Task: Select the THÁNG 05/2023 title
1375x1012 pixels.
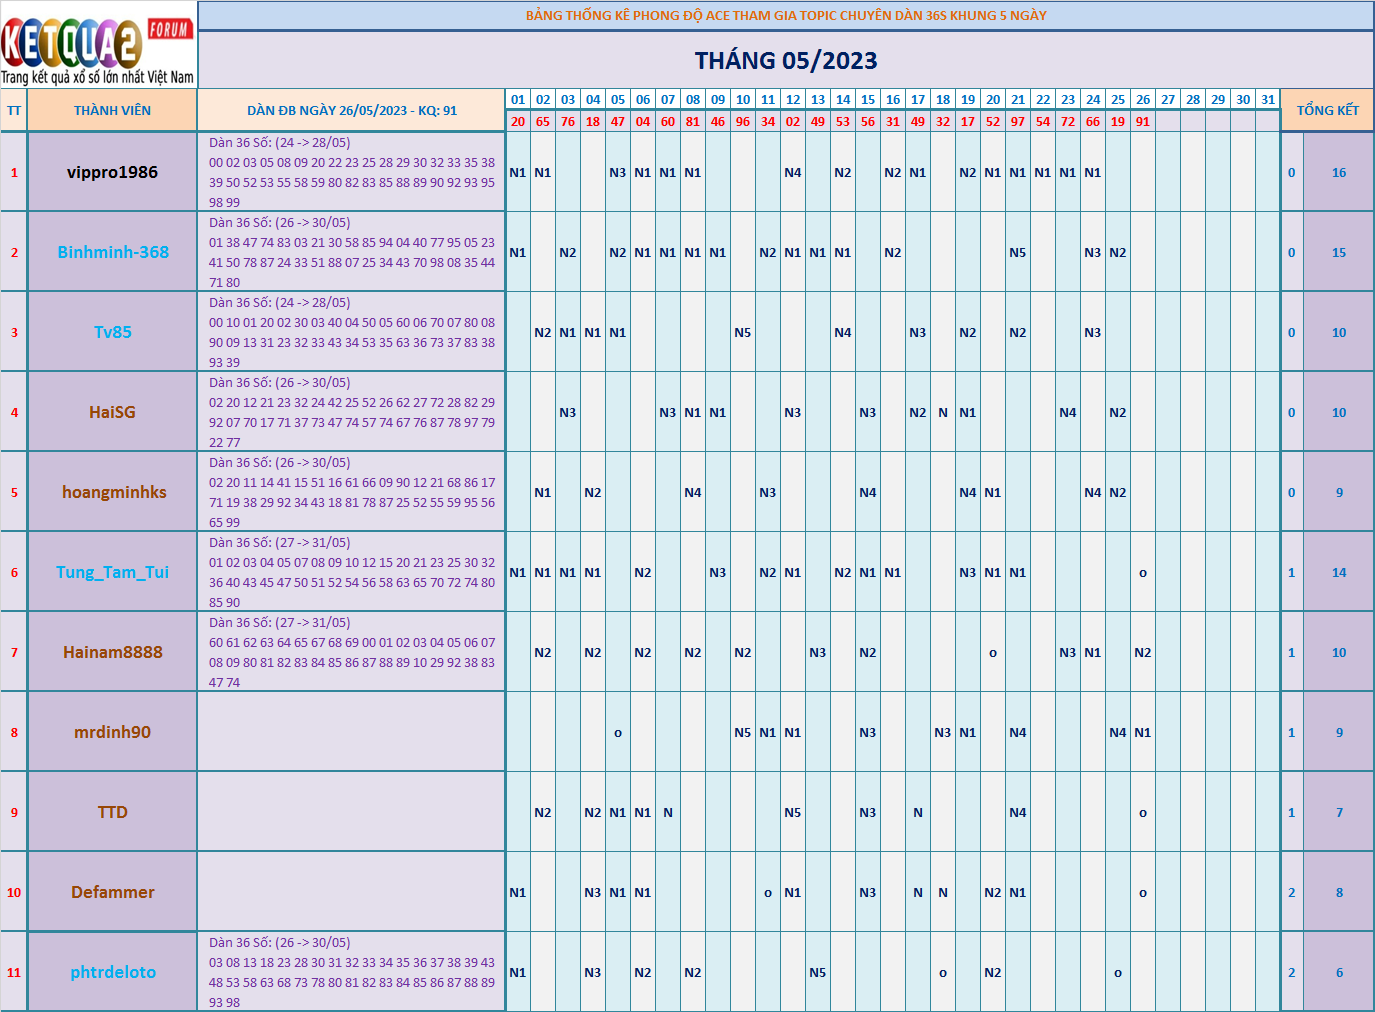Action: [786, 61]
